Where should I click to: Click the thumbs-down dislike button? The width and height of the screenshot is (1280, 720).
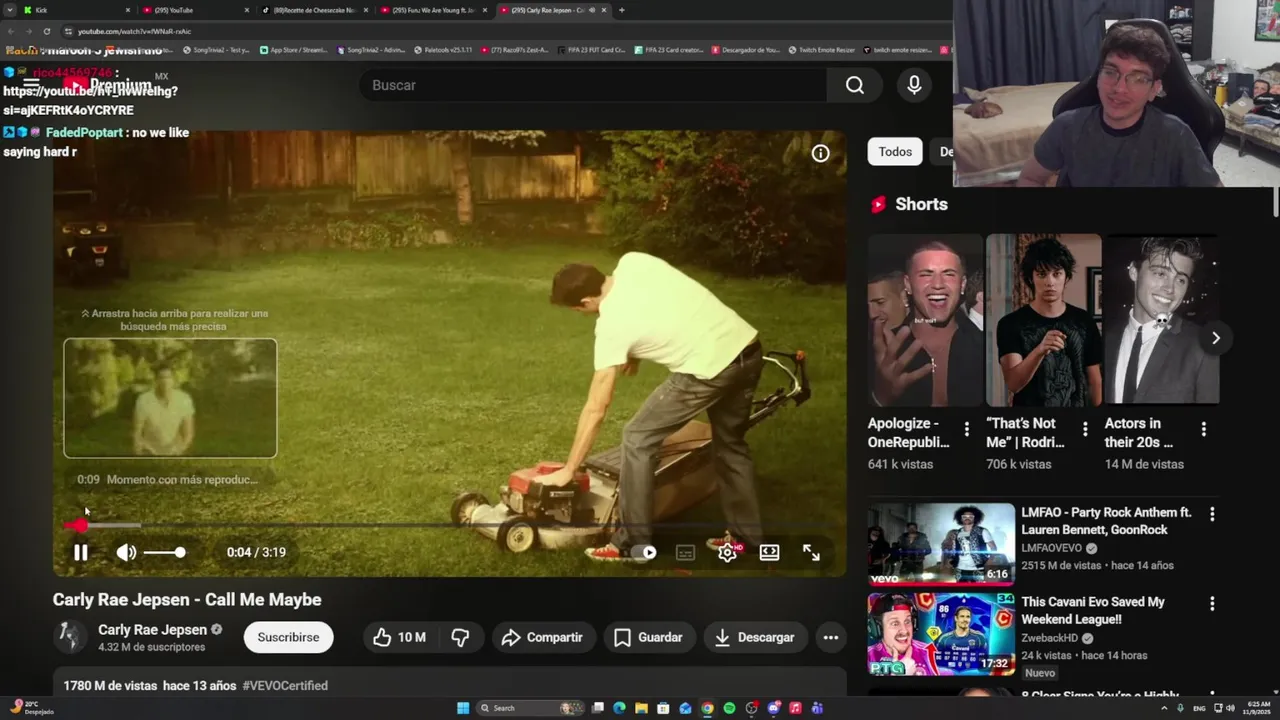pyautogui.click(x=460, y=637)
